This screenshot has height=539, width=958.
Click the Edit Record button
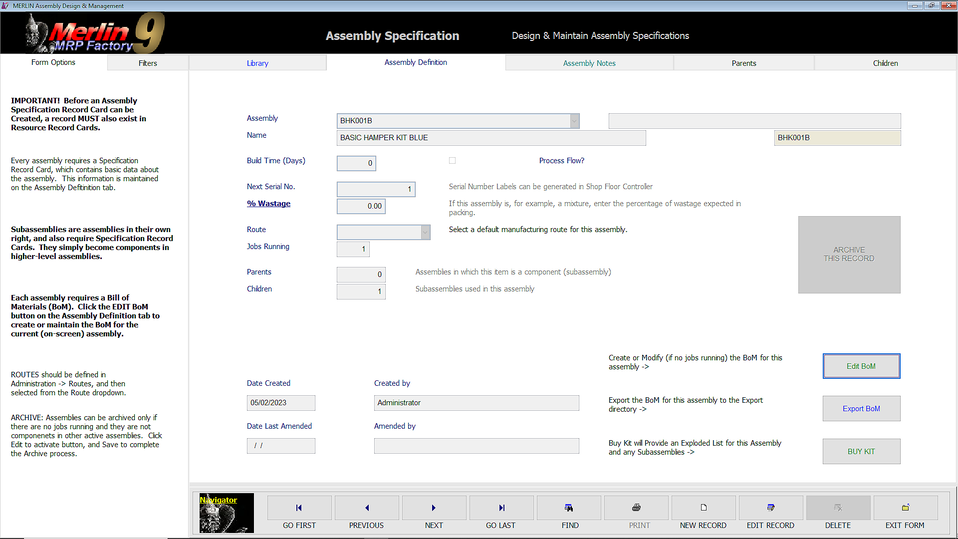tap(771, 513)
